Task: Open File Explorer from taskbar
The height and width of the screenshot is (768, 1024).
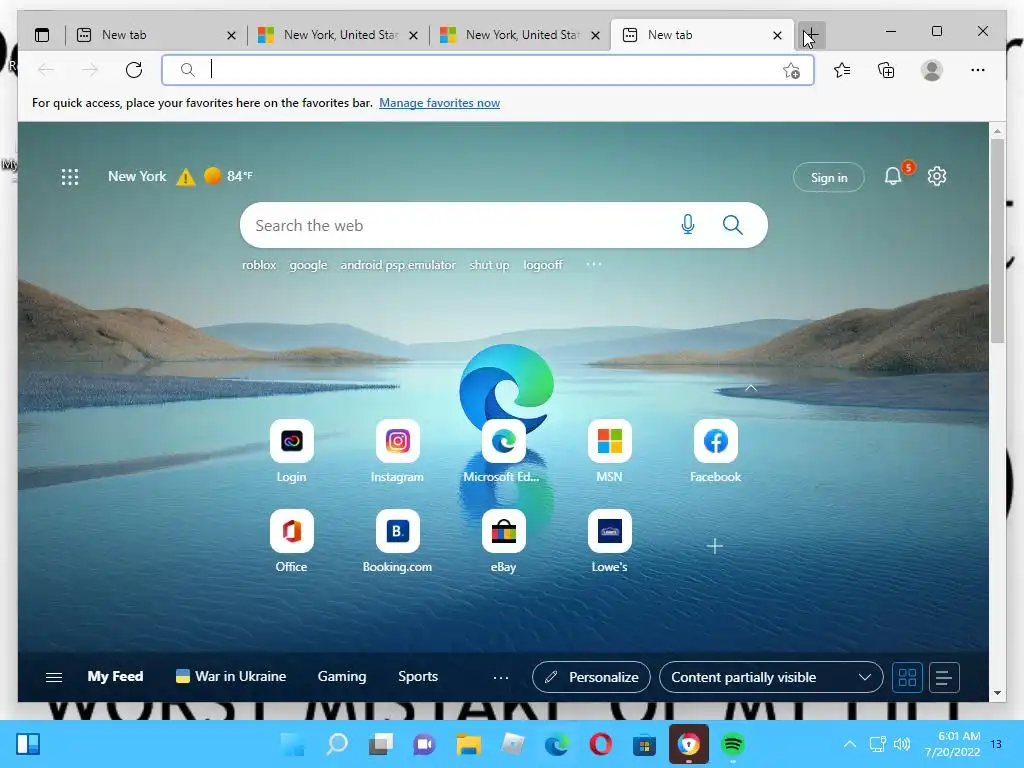Action: 468,744
